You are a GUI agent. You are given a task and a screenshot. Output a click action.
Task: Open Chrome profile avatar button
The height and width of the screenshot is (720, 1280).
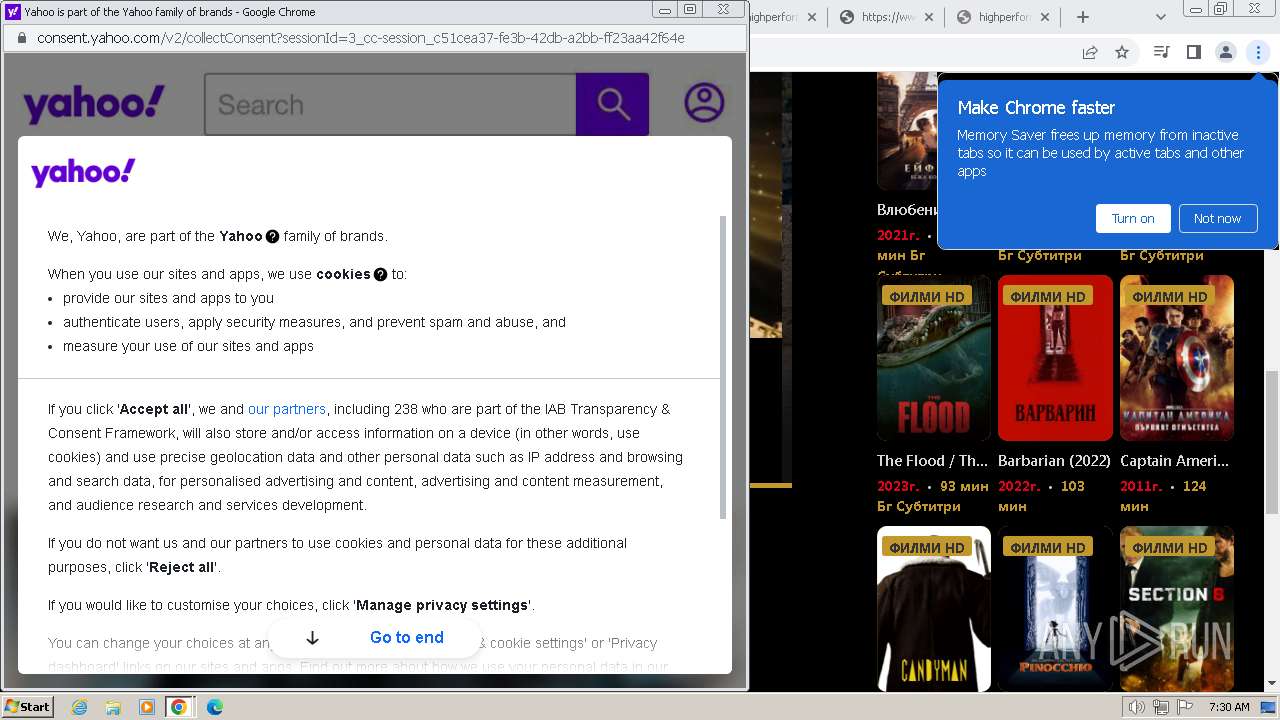(1225, 52)
